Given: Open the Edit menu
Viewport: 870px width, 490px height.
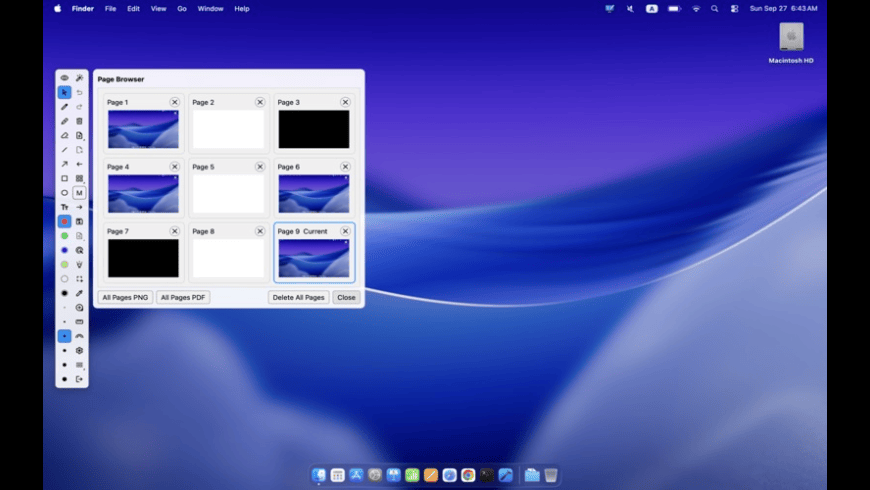Looking at the screenshot, I should [133, 9].
